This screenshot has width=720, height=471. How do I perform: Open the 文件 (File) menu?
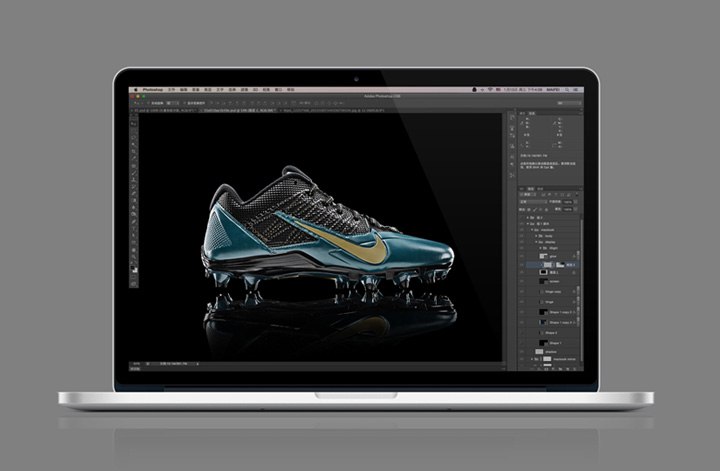(171, 90)
